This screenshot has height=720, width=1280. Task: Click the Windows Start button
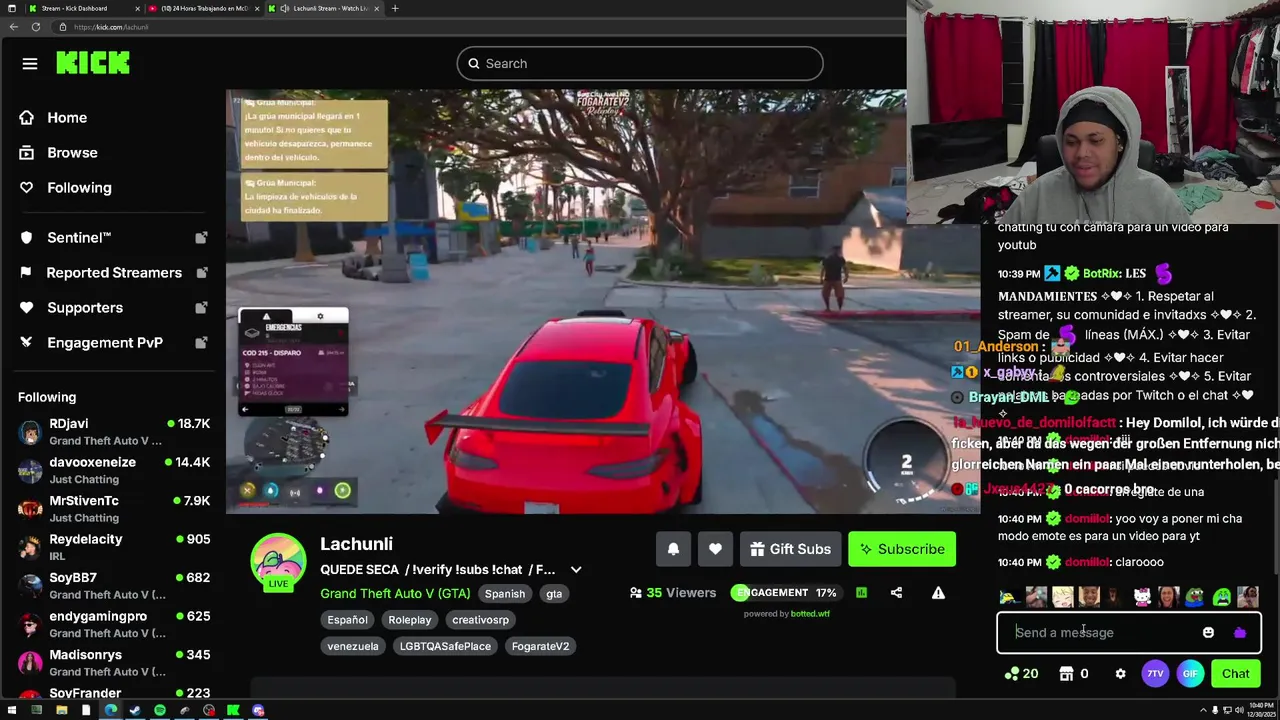point(12,711)
